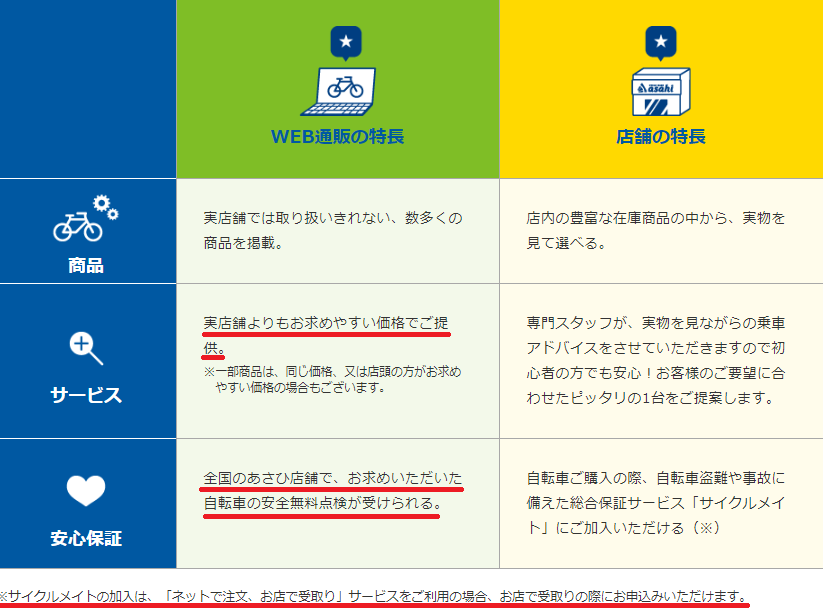
Task: Click the white heart icon above 安心保証
Action: [86, 490]
